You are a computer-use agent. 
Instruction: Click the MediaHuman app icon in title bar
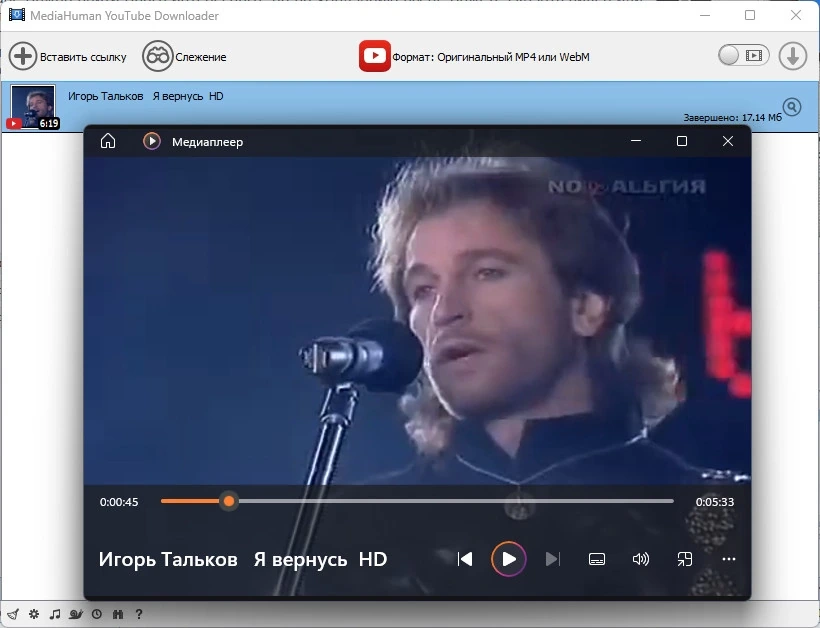(17, 15)
